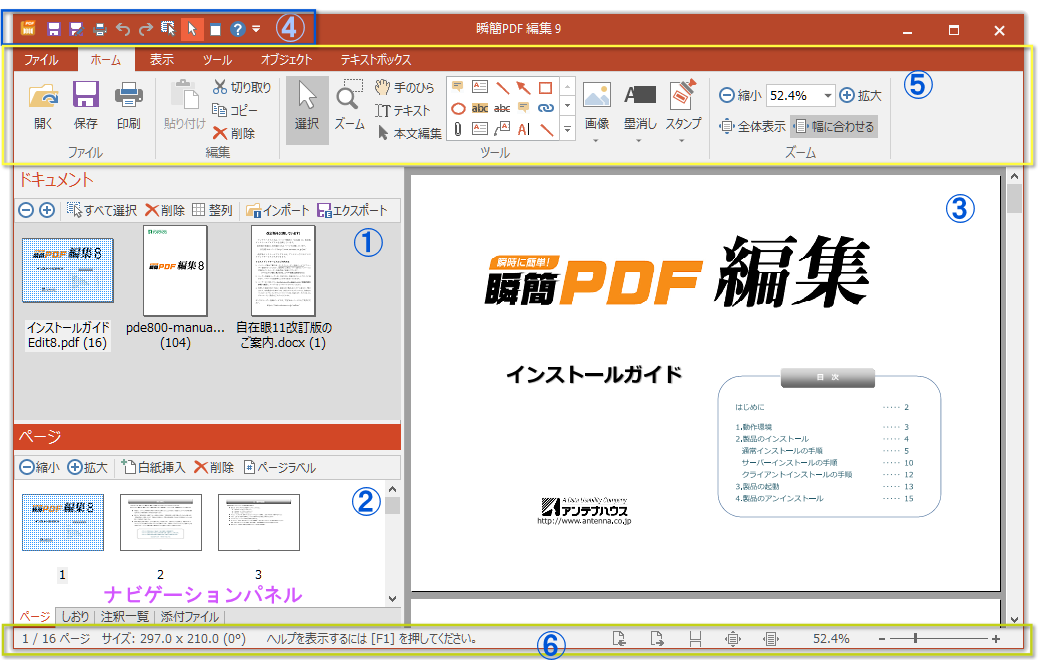Viewport: 1038px width, 662px height.
Task: Select the paperclip attachment tool
Action: pyautogui.click(x=458, y=129)
